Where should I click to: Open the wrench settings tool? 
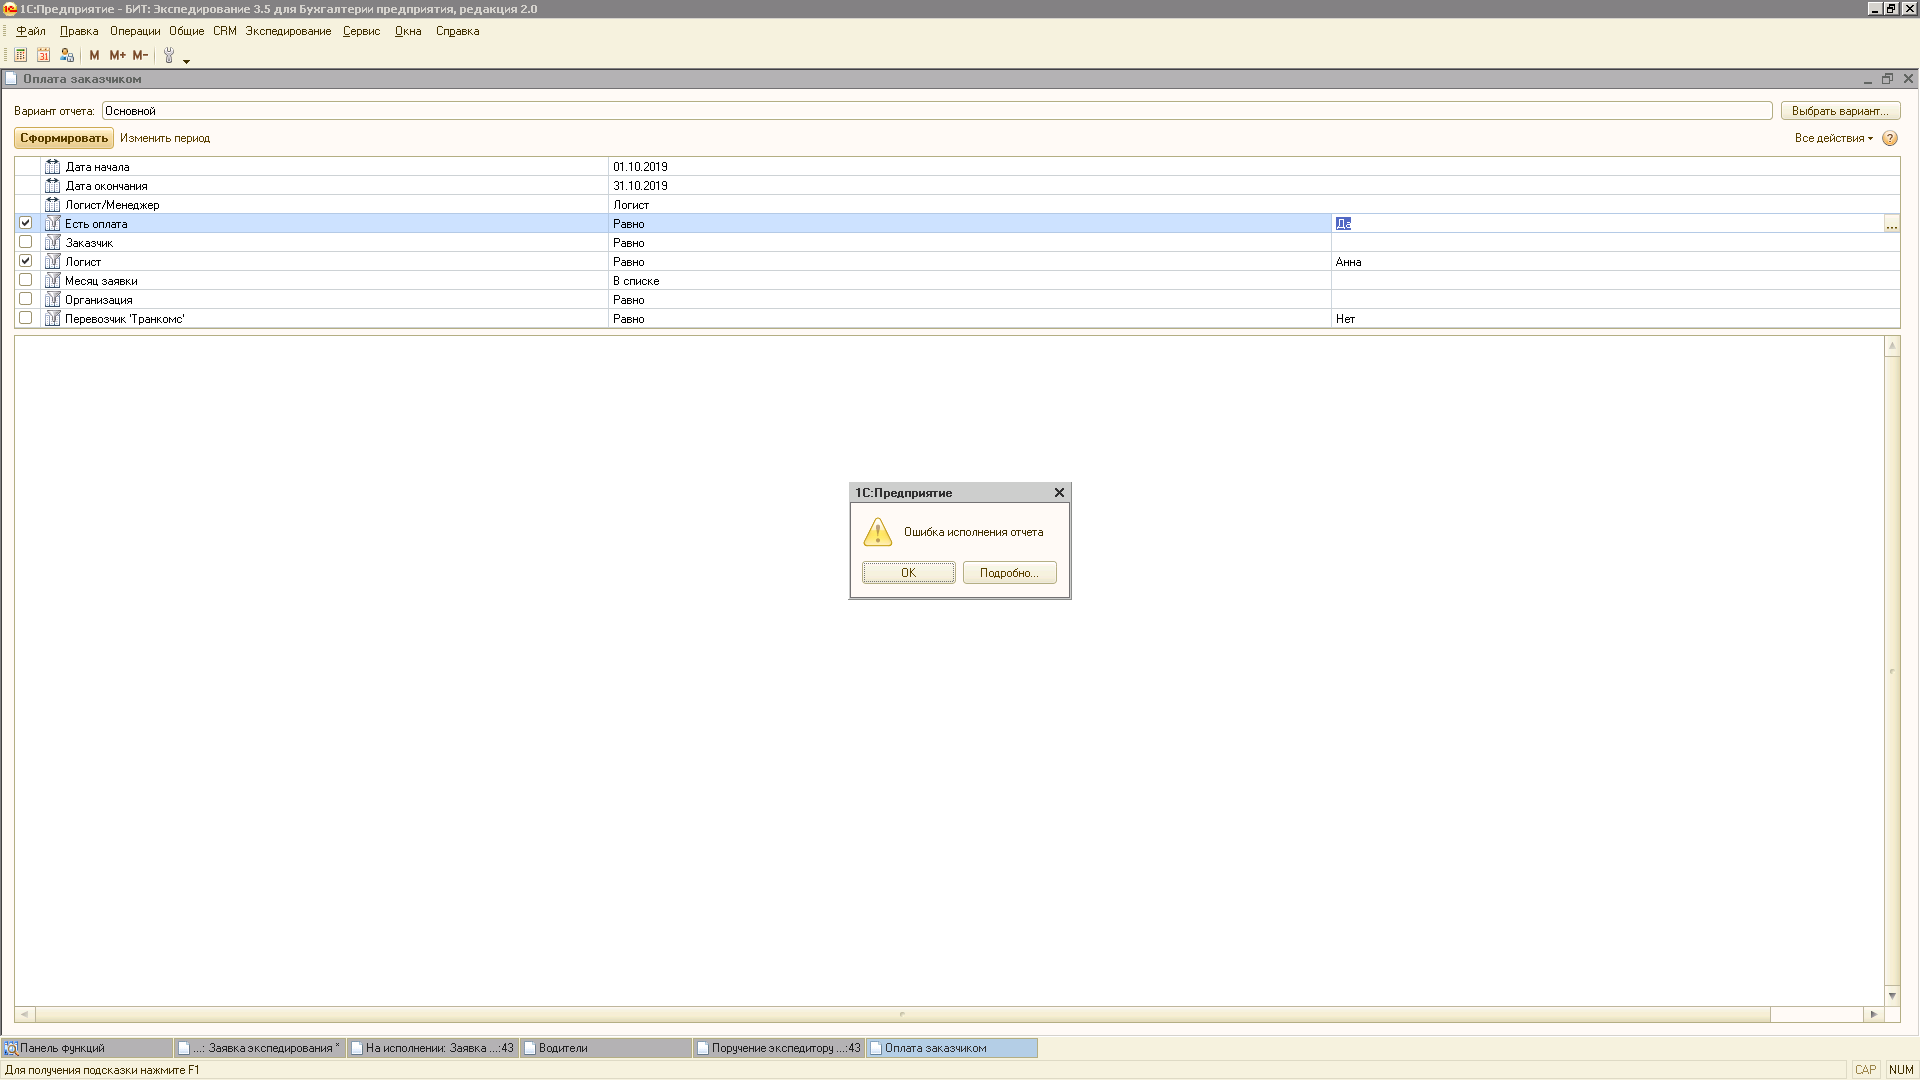coord(169,55)
